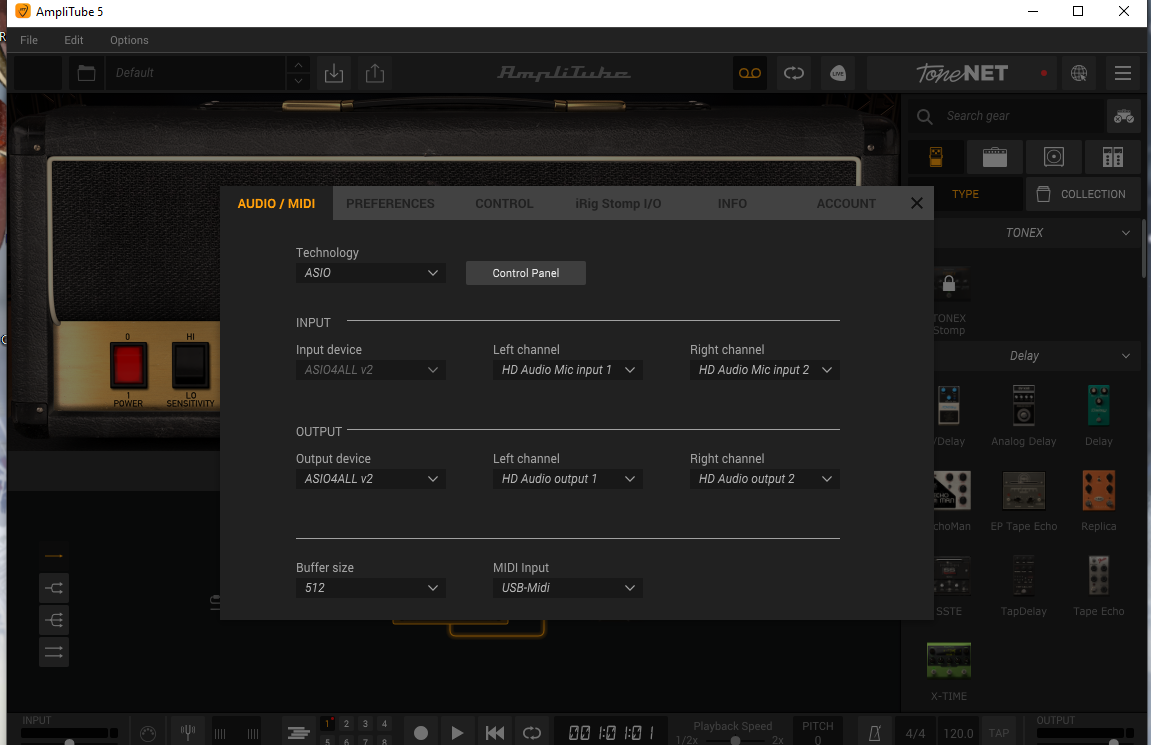Open input Right channel dropdown
This screenshot has height=745, width=1151.
coord(764,370)
